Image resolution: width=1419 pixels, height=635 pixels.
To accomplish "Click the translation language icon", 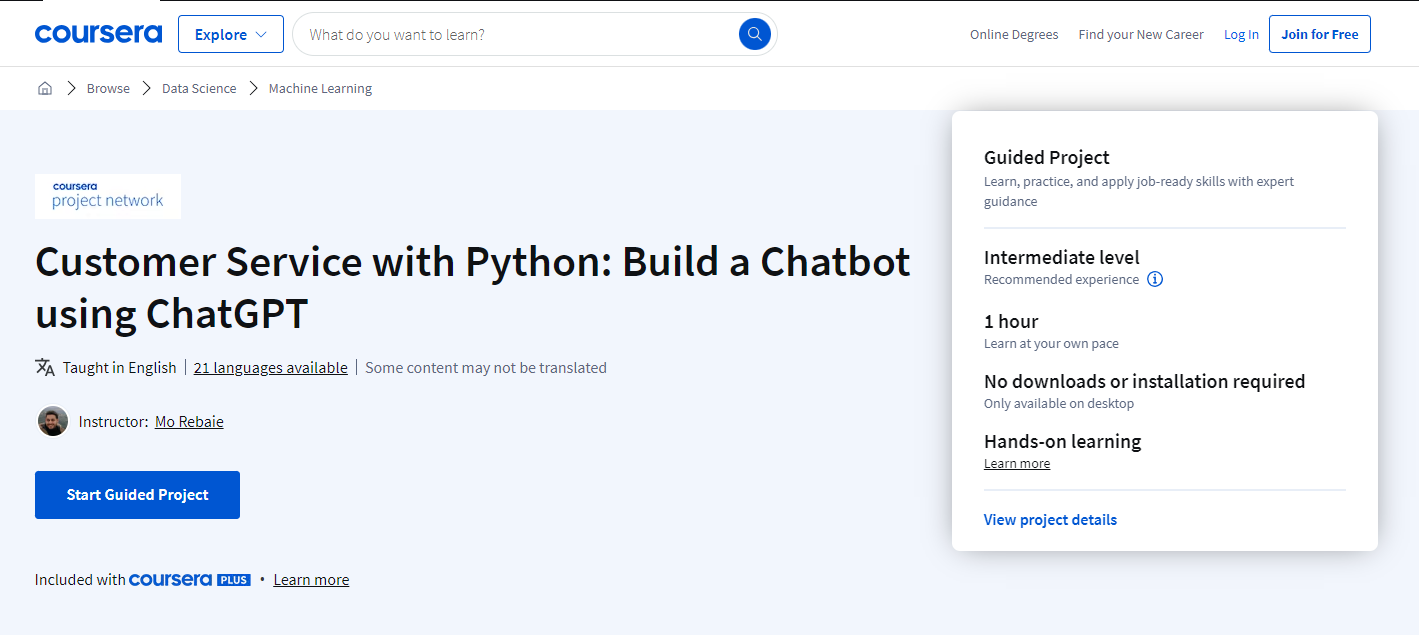I will click(45, 367).
